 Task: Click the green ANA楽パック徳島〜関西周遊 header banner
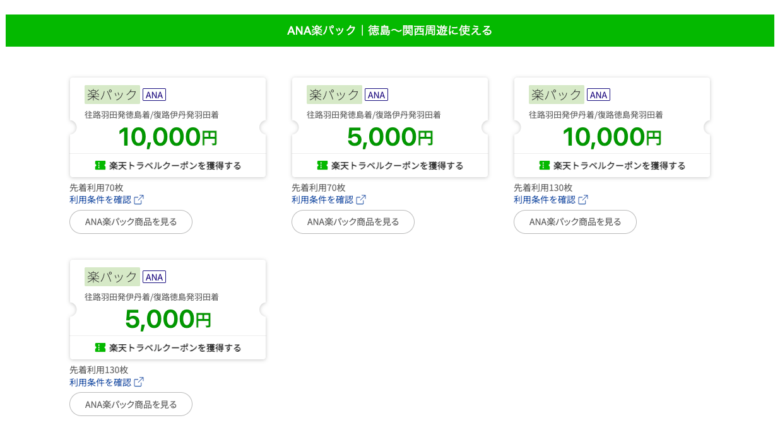(x=390, y=30)
